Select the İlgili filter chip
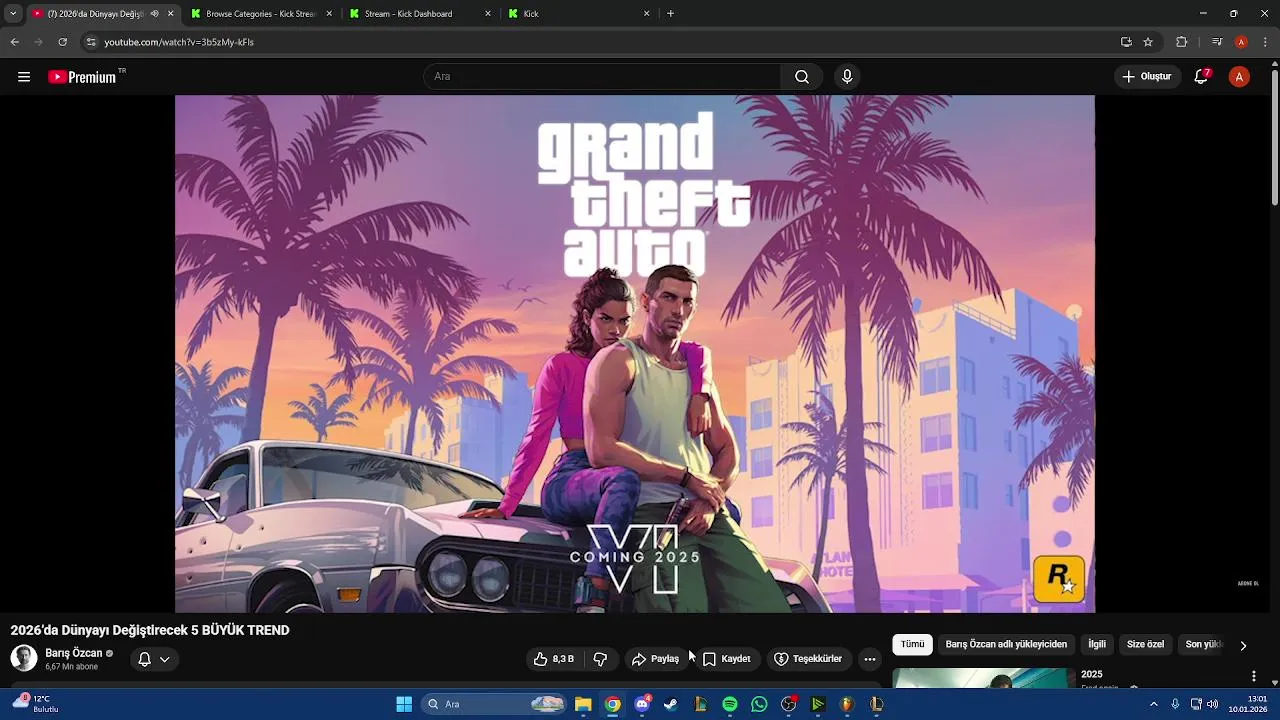Screen dimensions: 1280x720 click(x=1097, y=645)
